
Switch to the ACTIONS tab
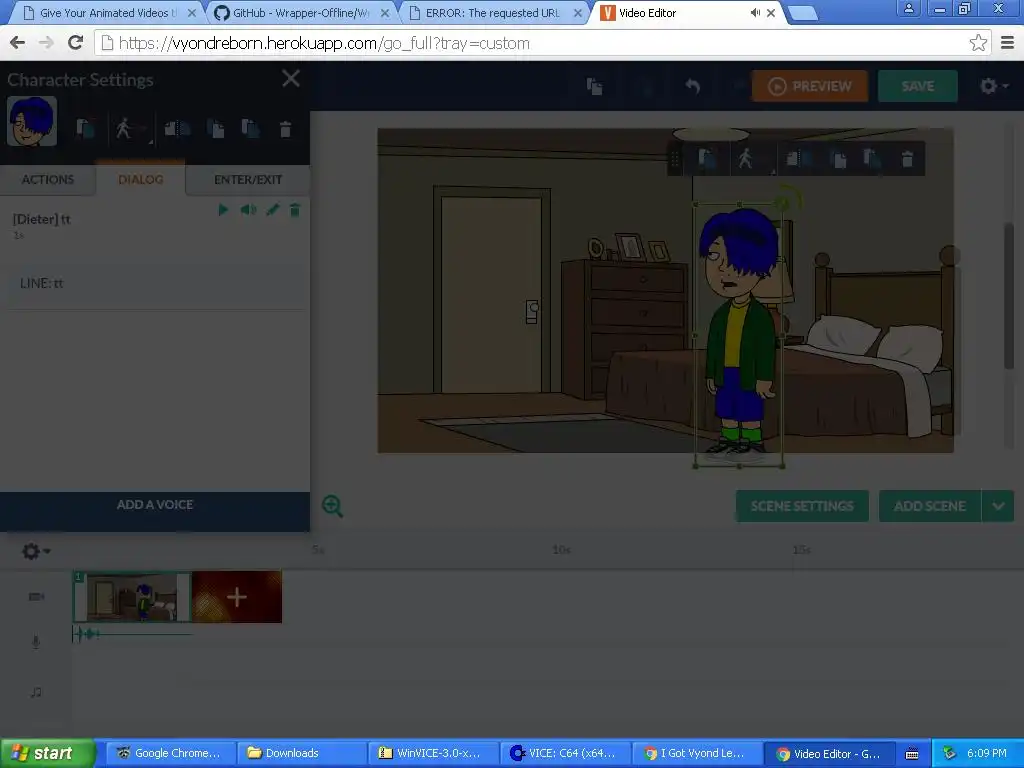tap(48, 180)
